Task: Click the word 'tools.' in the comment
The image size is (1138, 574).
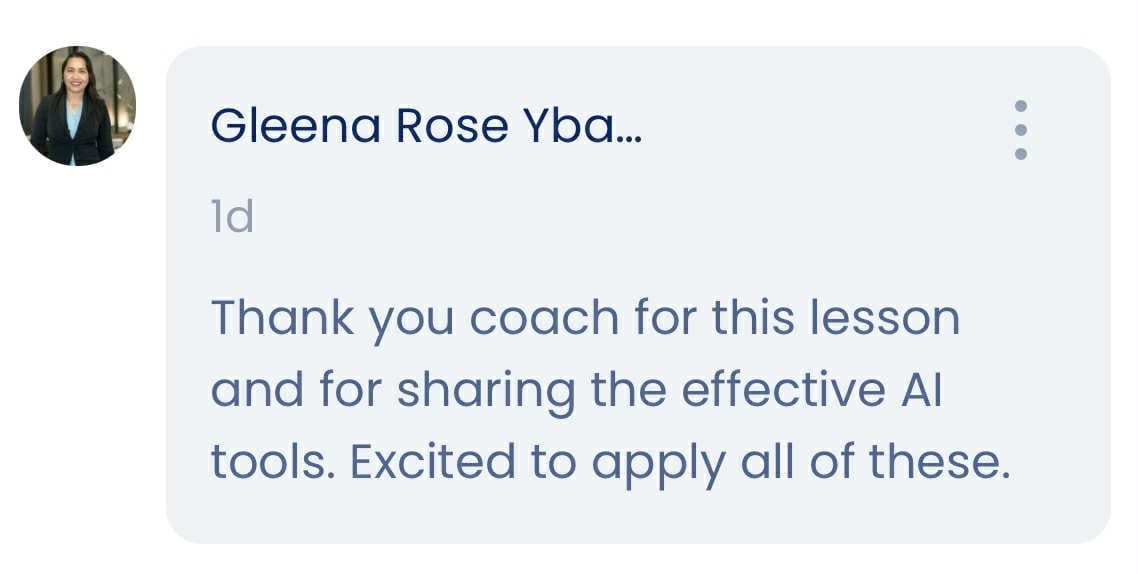Action: pos(268,462)
